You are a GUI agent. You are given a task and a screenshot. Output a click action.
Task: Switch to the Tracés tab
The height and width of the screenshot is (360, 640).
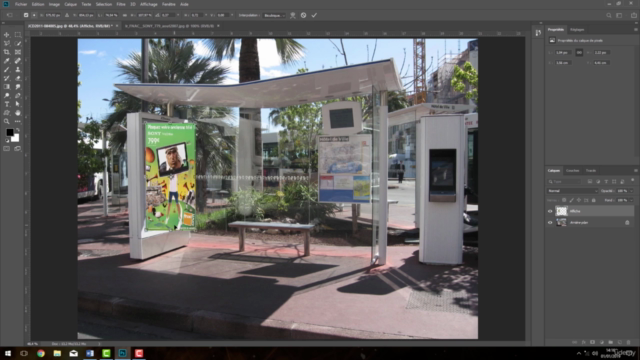(591, 171)
